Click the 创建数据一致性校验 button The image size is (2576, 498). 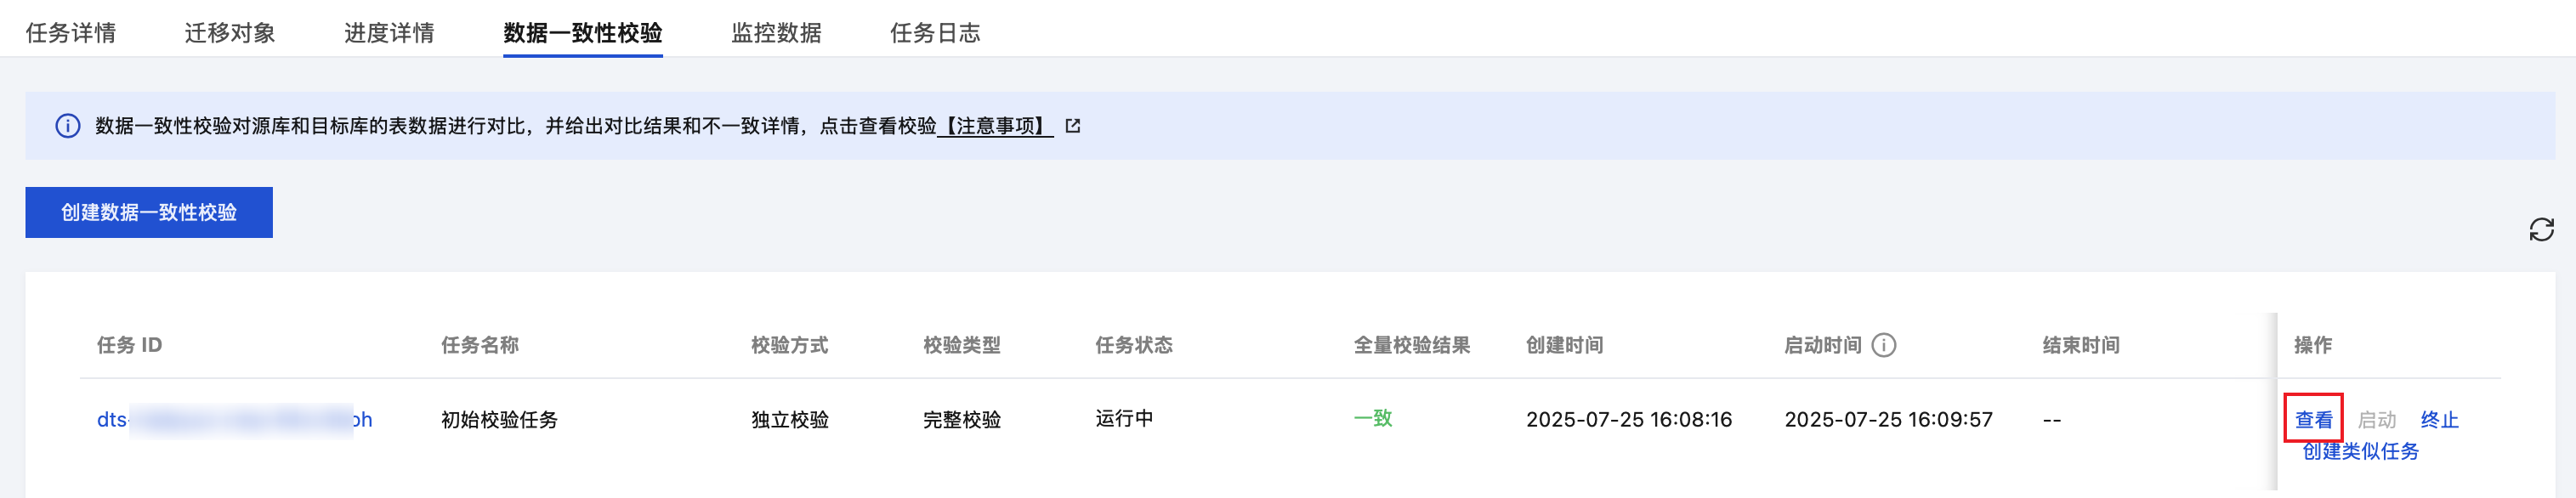149,212
